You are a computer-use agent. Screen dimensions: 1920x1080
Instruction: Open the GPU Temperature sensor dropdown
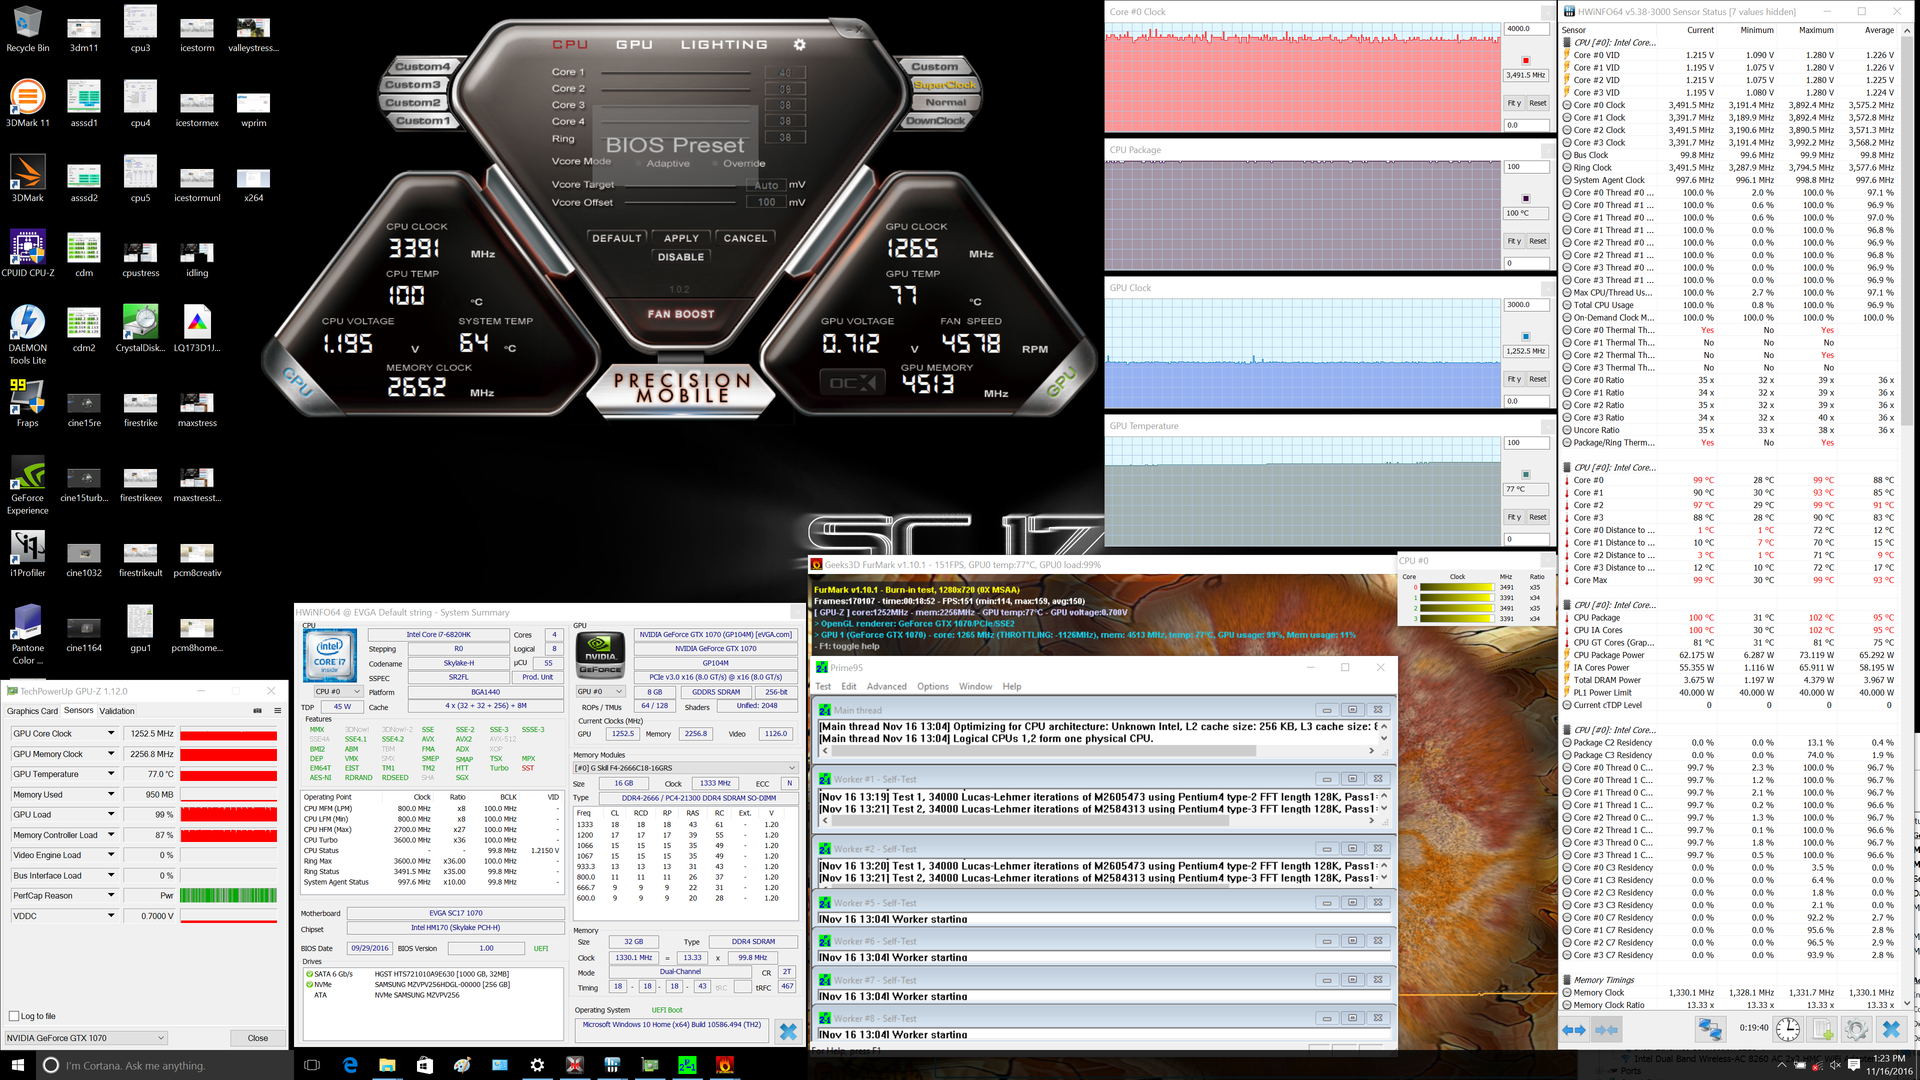pyautogui.click(x=111, y=774)
